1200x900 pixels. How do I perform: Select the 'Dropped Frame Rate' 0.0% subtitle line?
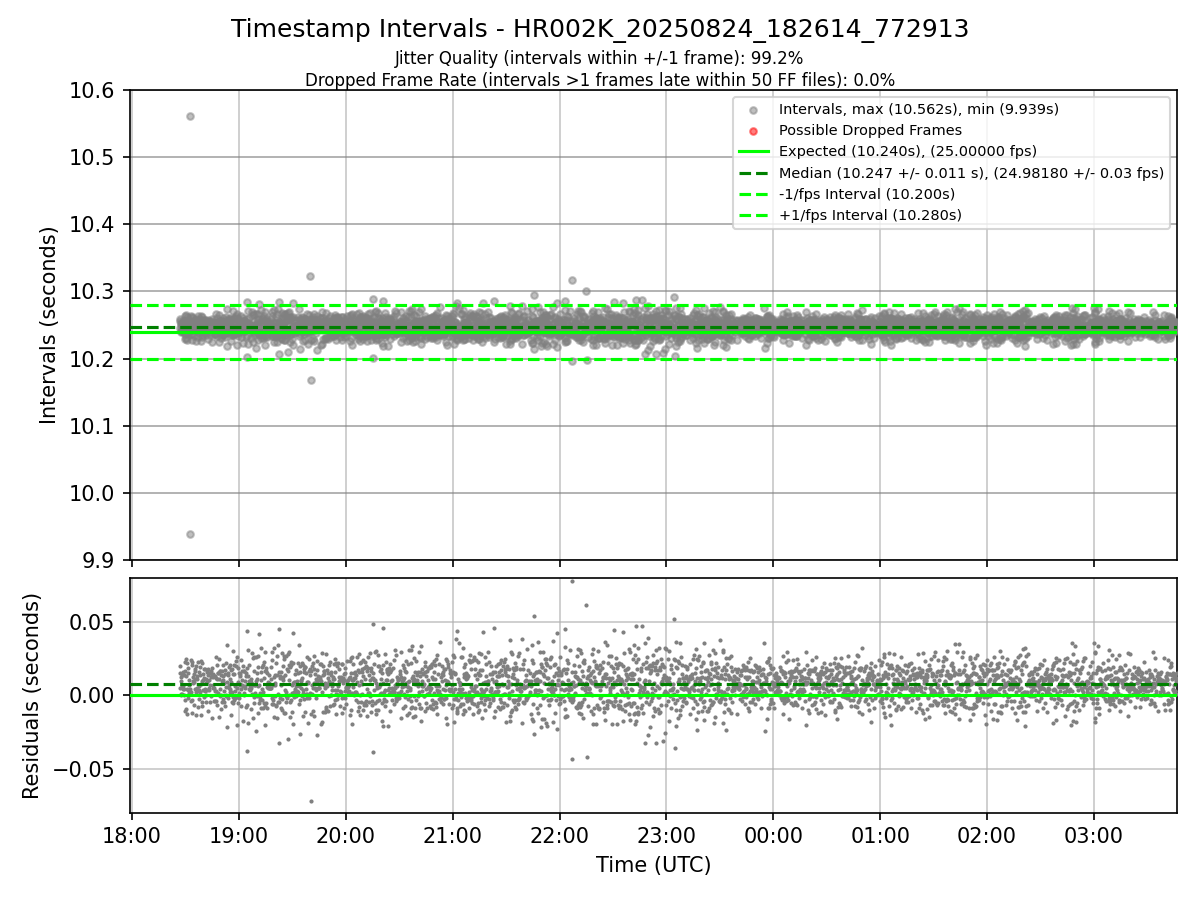(x=600, y=79)
